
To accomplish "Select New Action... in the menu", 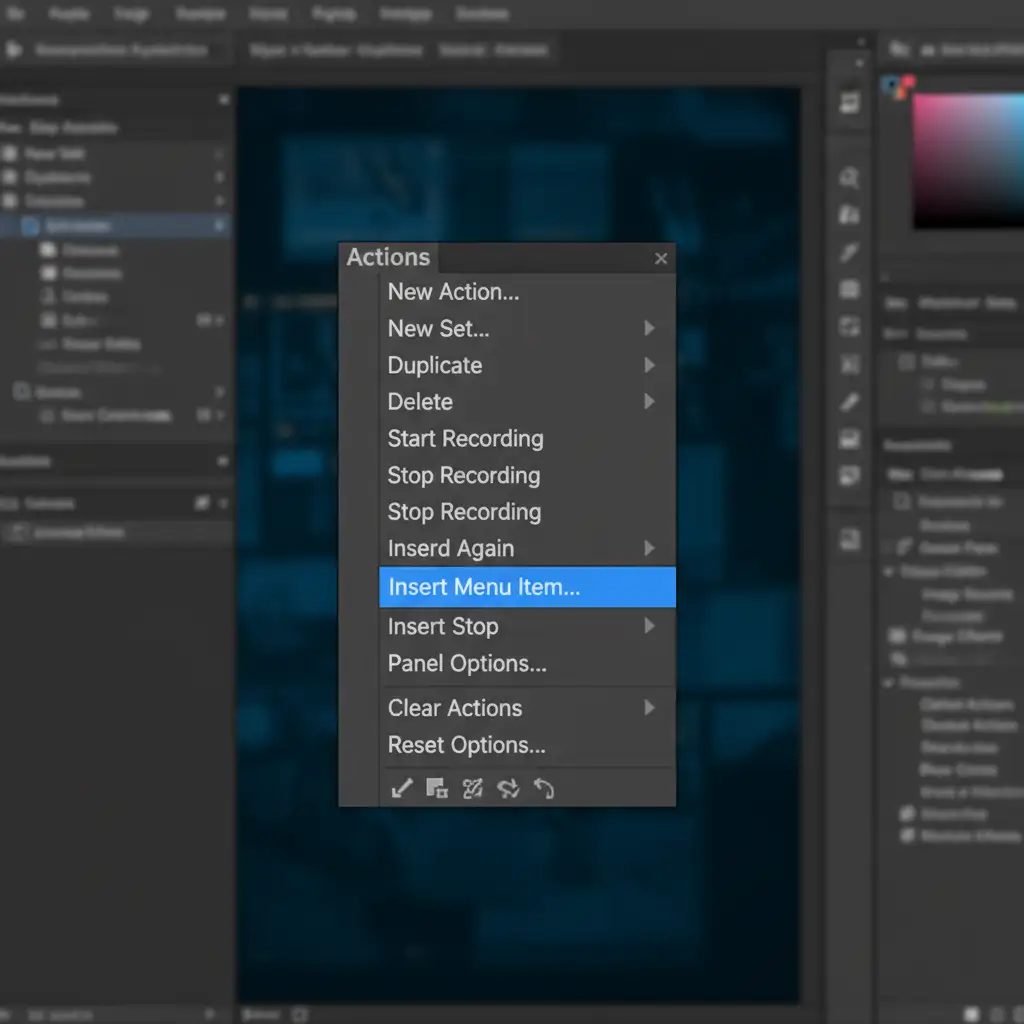I will 453,292.
